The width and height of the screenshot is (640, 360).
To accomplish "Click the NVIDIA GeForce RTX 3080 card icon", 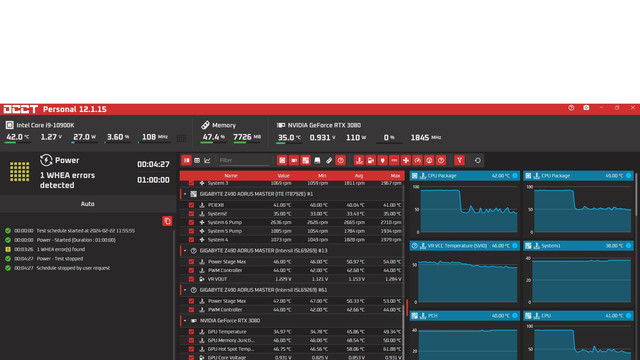I will (281, 125).
